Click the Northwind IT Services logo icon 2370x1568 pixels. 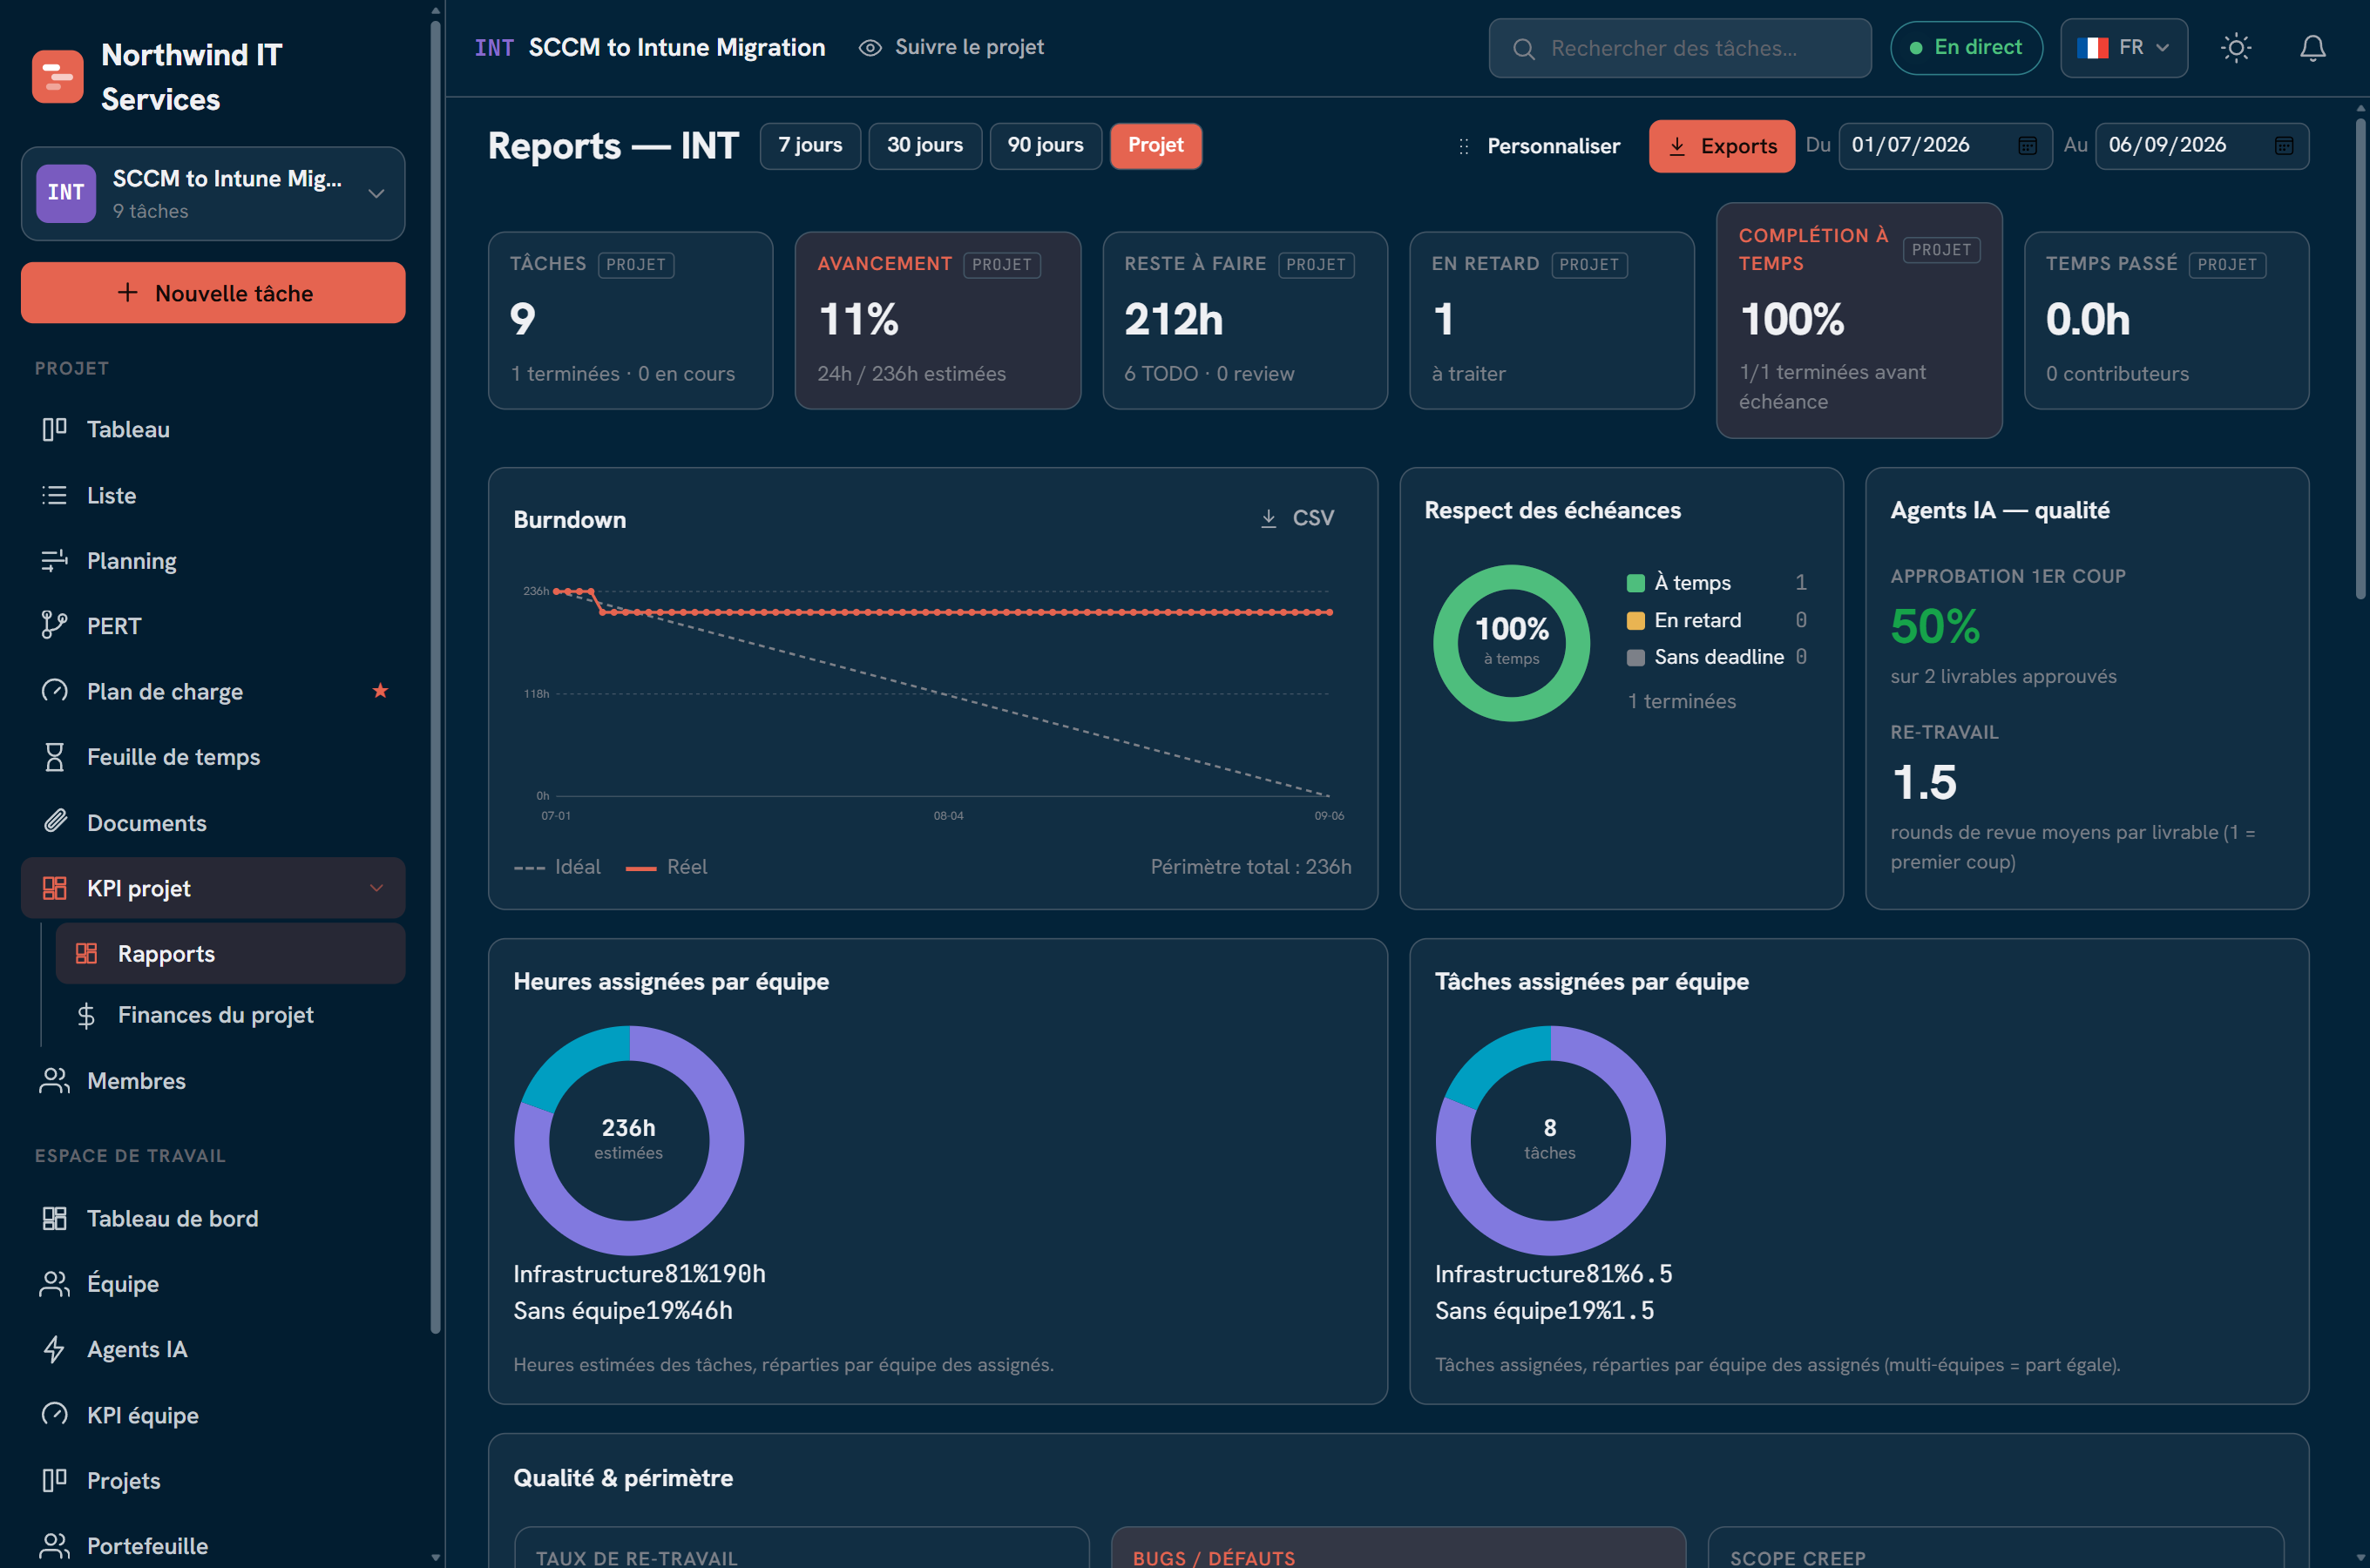click(57, 77)
